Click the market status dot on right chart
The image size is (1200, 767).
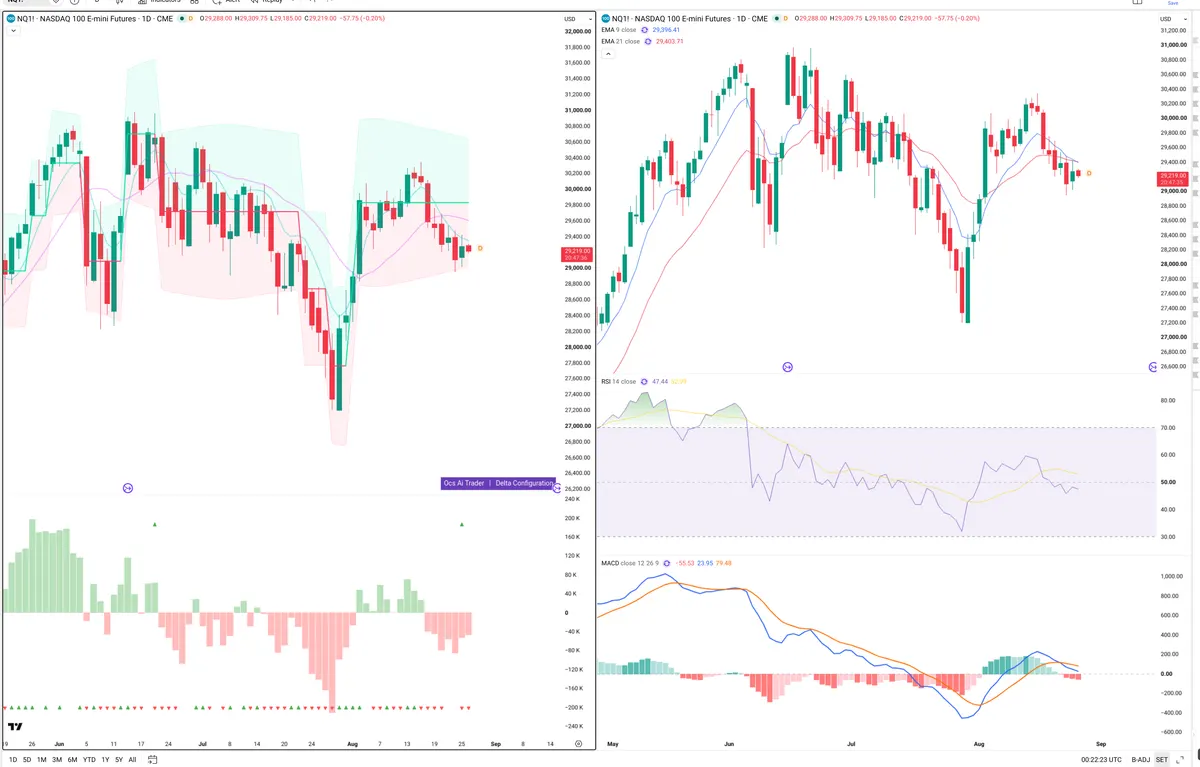(x=775, y=19)
